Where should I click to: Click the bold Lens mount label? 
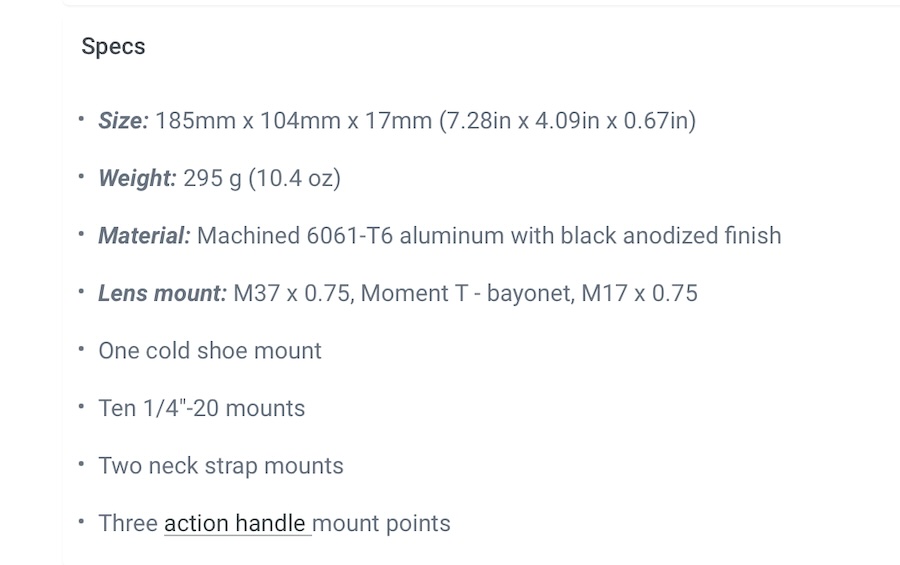162,293
